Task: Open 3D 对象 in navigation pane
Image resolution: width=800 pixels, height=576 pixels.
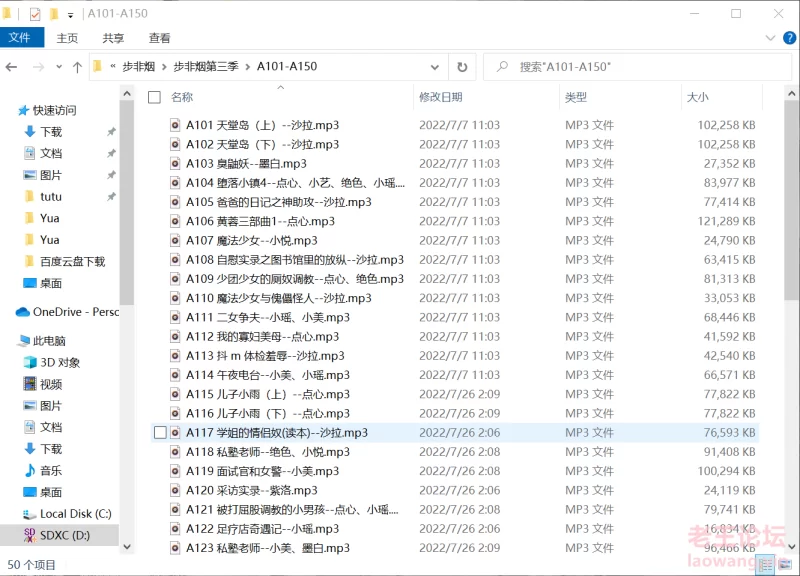Action: pyautogui.click(x=60, y=362)
